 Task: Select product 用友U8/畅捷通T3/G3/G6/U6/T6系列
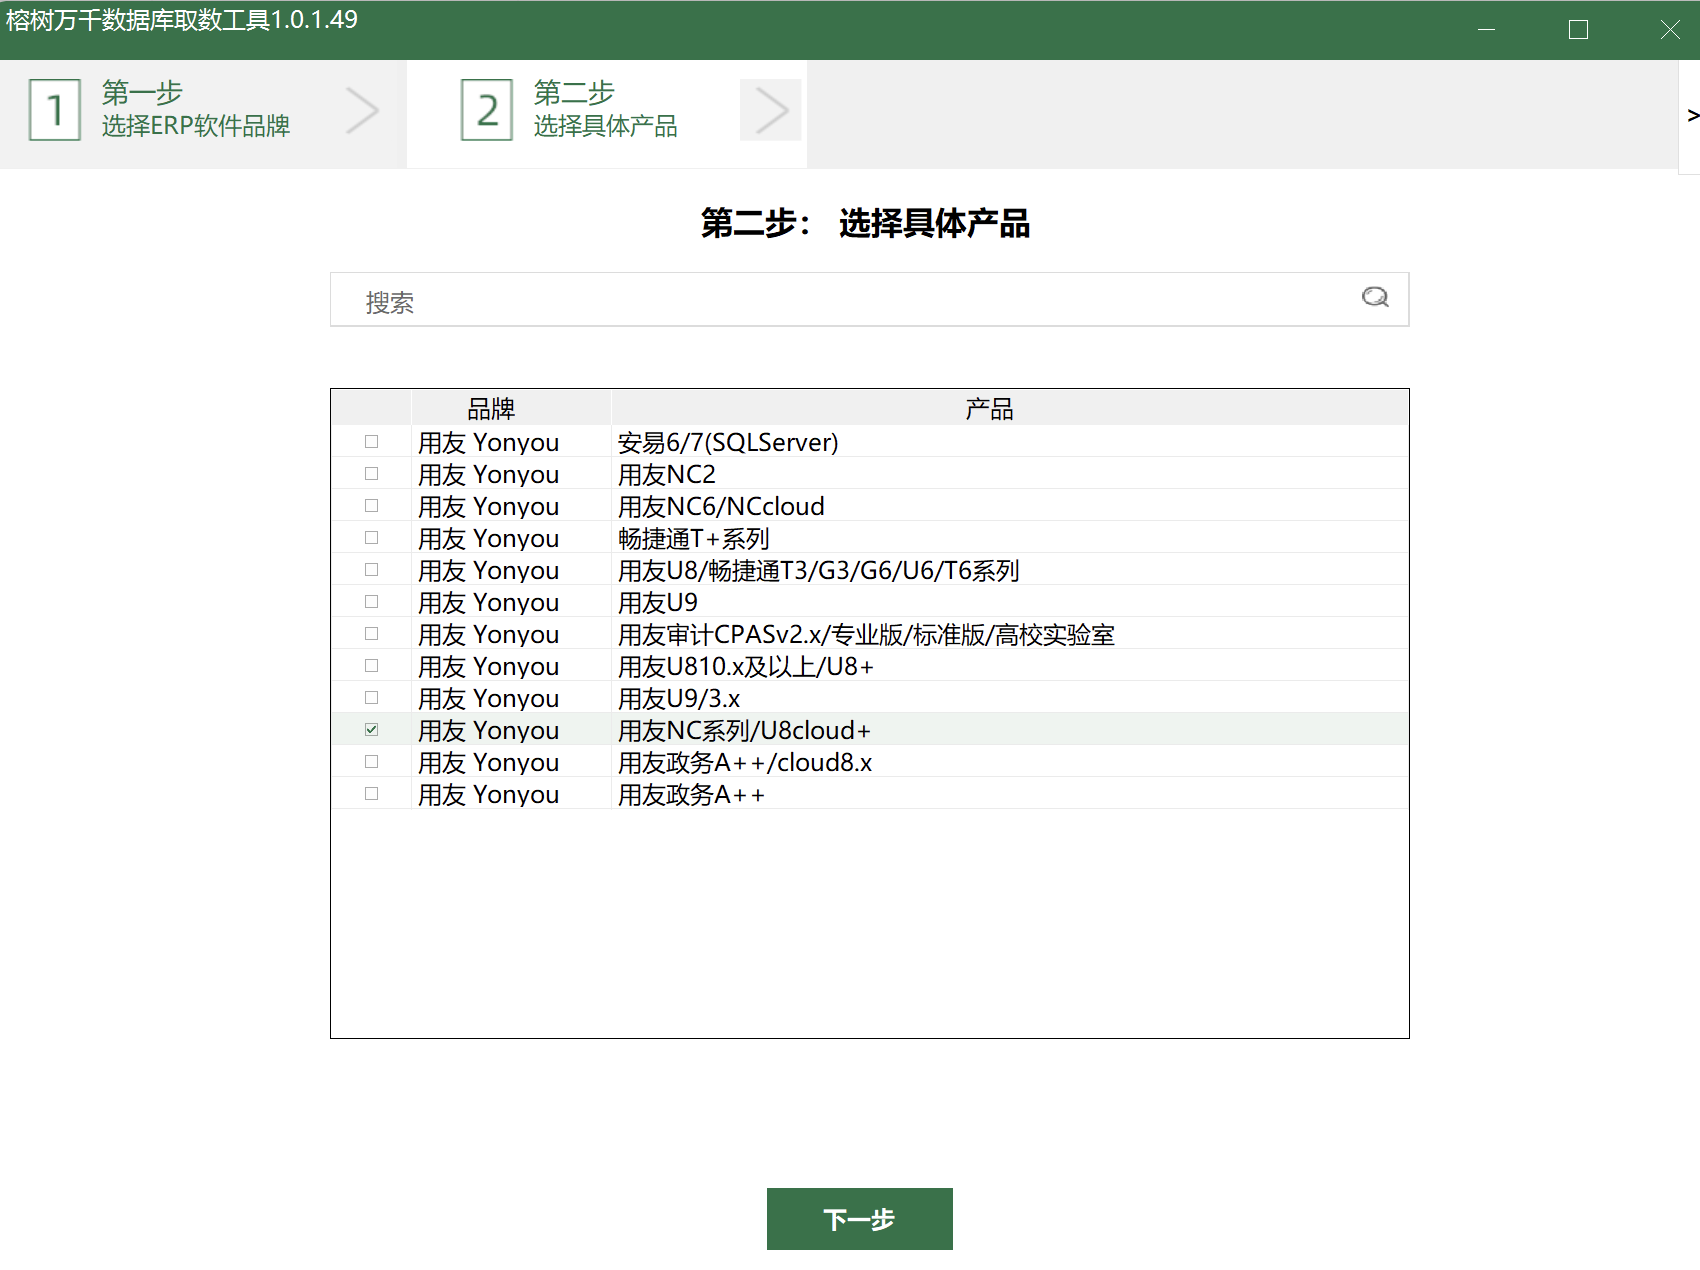(x=819, y=570)
